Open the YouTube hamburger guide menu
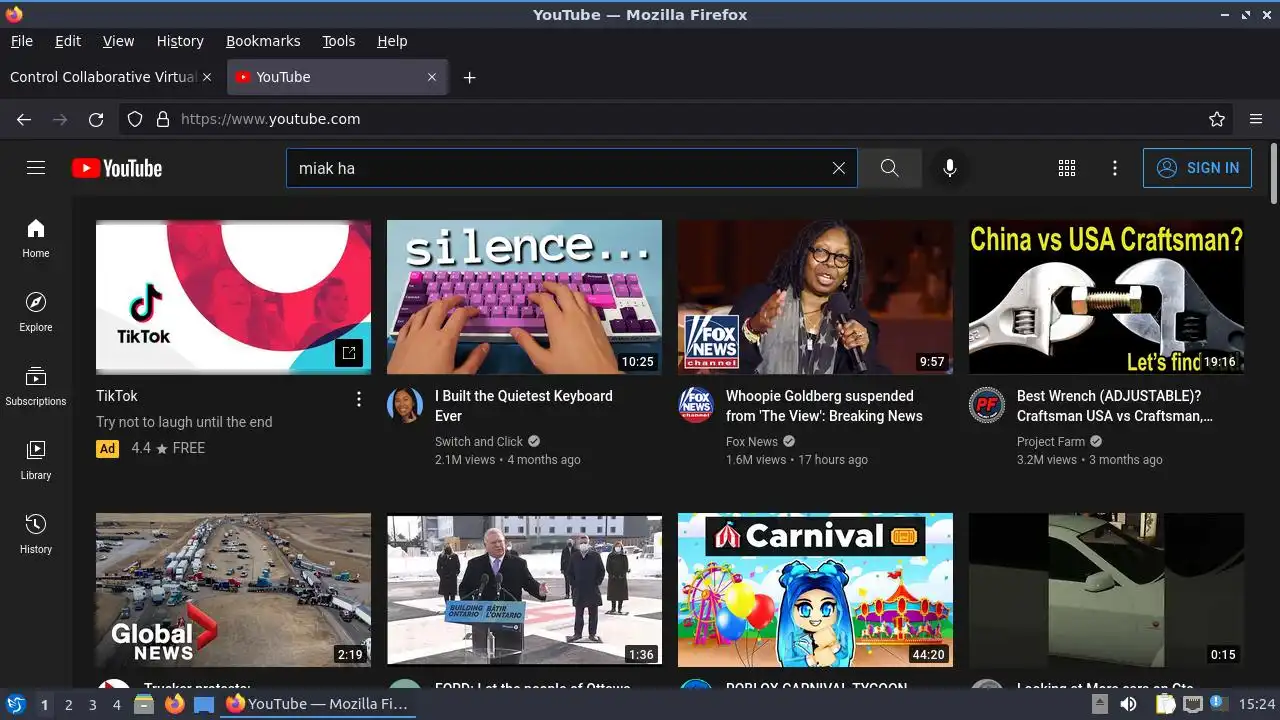The height and width of the screenshot is (720, 1280). pyautogui.click(x=36, y=168)
